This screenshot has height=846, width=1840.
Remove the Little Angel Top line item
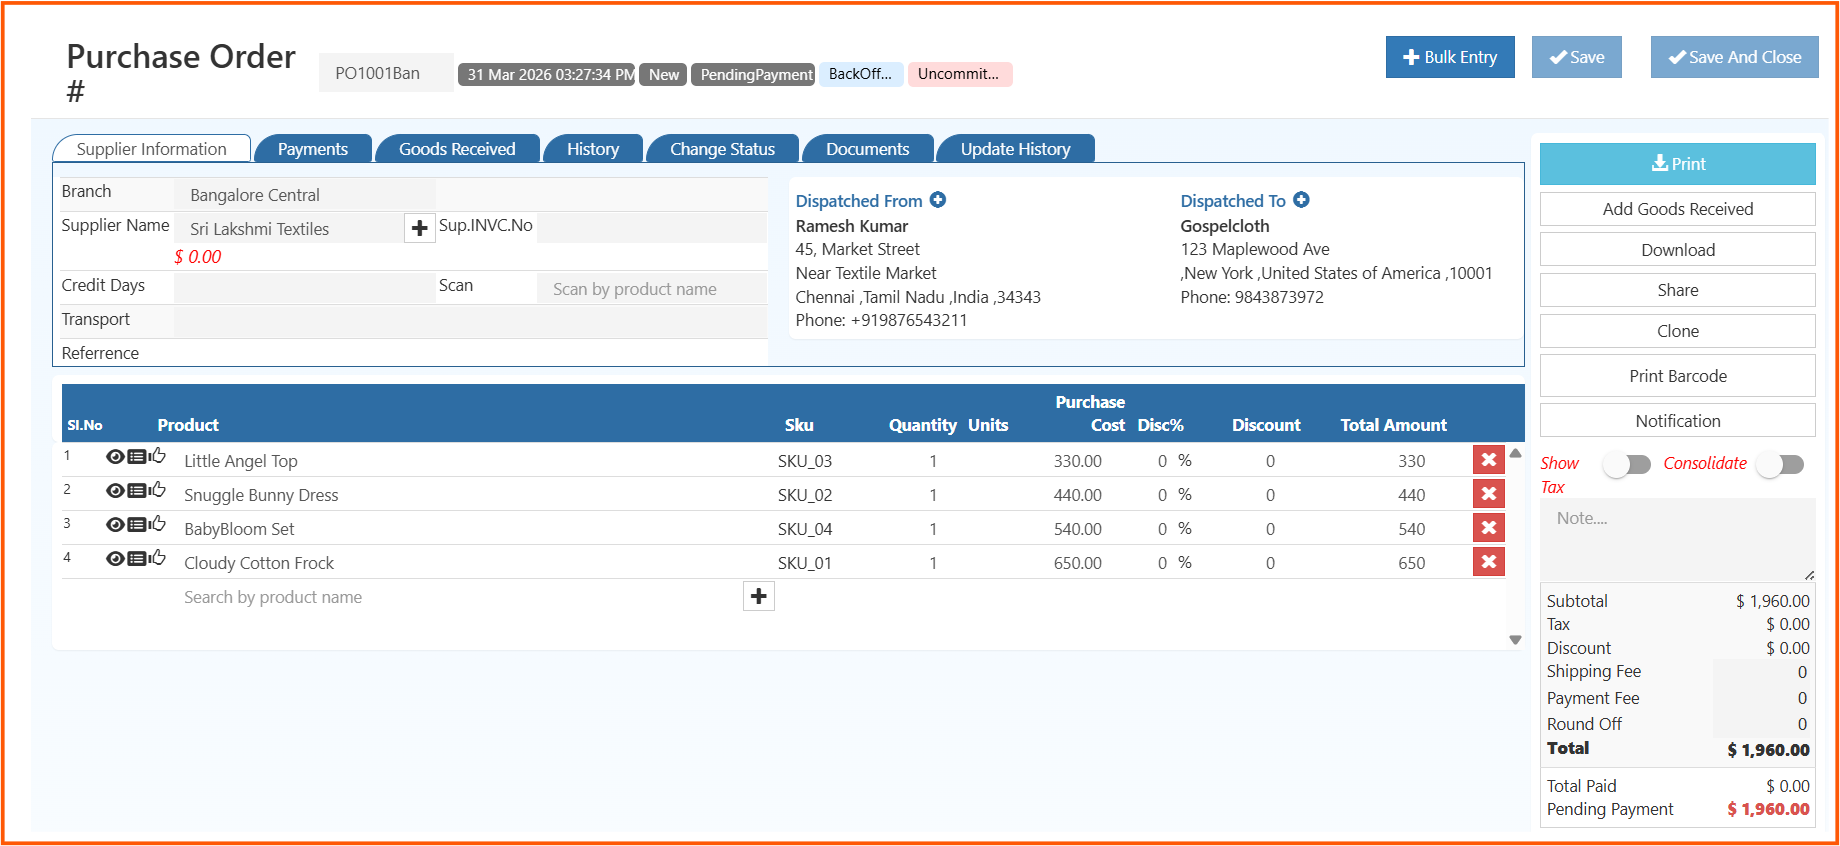pos(1488,460)
